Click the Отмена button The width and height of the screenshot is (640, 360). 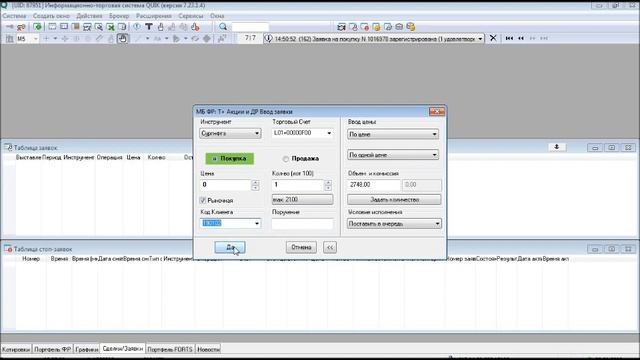pyautogui.click(x=301, y=247)
